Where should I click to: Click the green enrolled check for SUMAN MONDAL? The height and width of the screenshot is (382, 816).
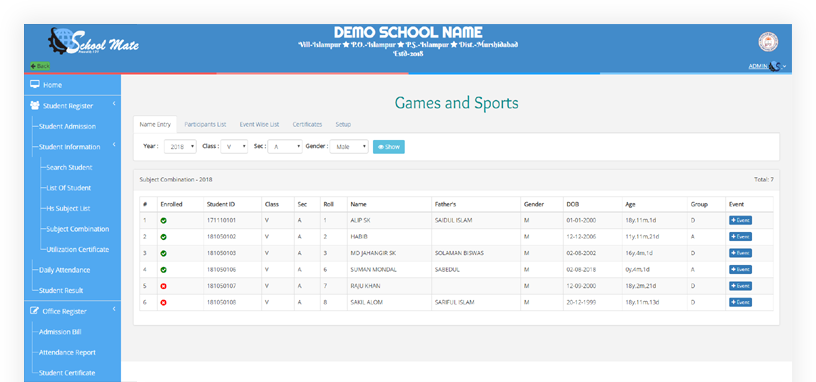(163, 270)
